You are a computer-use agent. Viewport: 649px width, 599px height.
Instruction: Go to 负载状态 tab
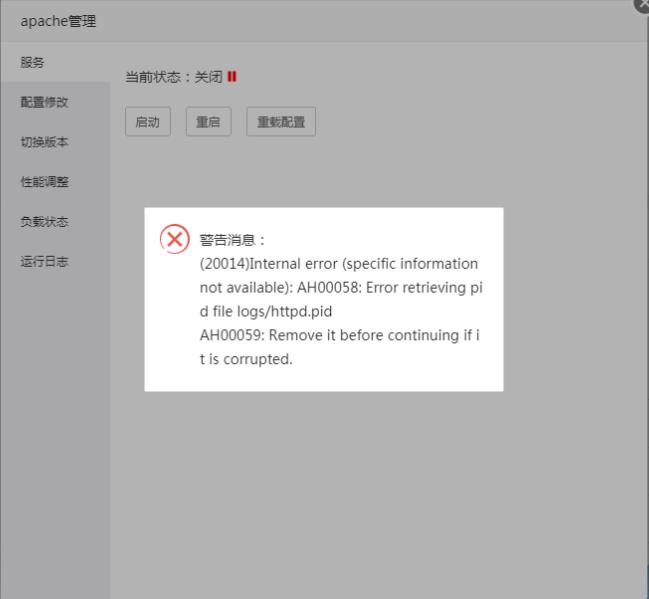pos(55,221)
